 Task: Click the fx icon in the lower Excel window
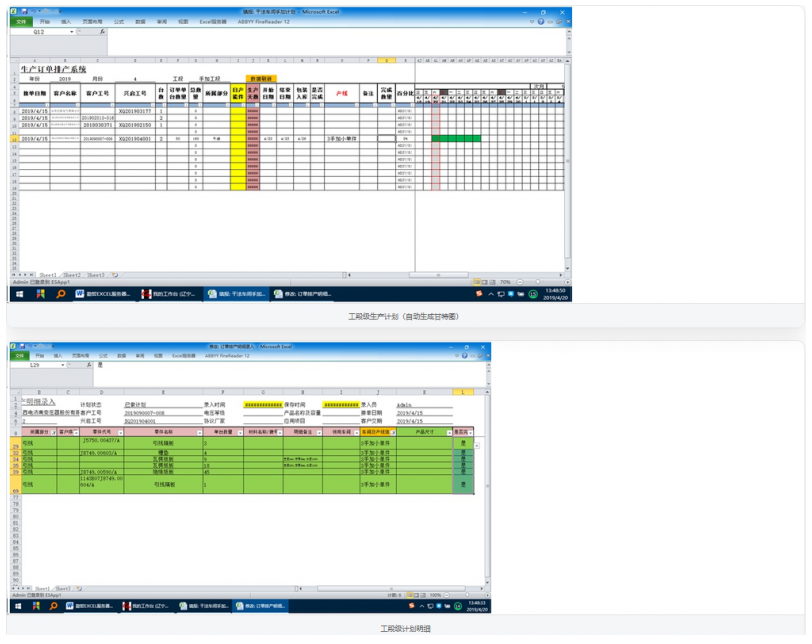(x=89, y=365)
